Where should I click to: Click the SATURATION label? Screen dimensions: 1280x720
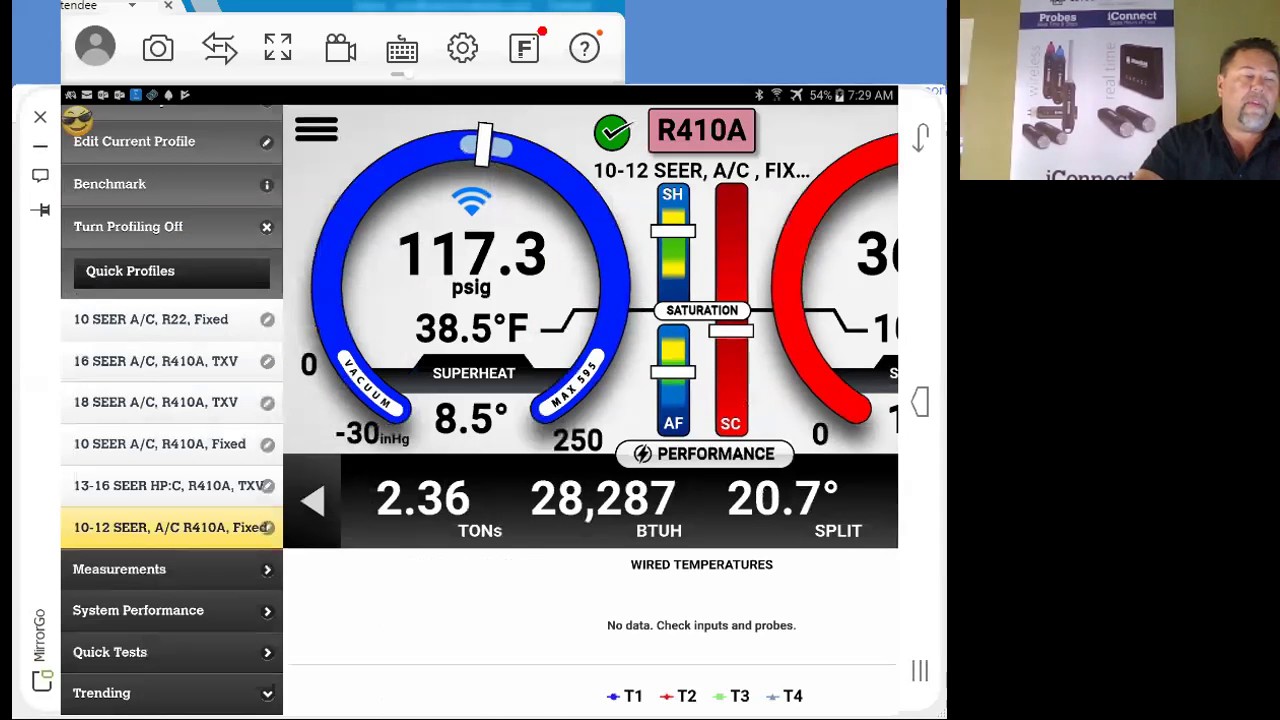(x=702, y=311)
